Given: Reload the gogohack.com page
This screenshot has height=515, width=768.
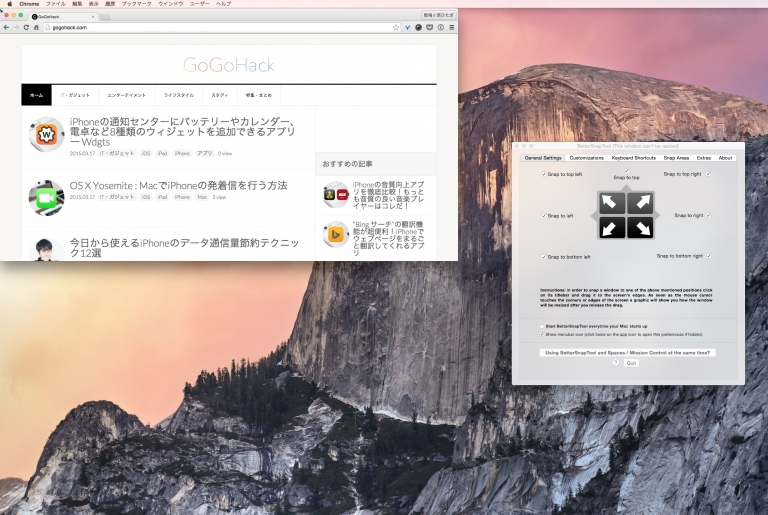Looking at the screenshot, I should (26, 27).
